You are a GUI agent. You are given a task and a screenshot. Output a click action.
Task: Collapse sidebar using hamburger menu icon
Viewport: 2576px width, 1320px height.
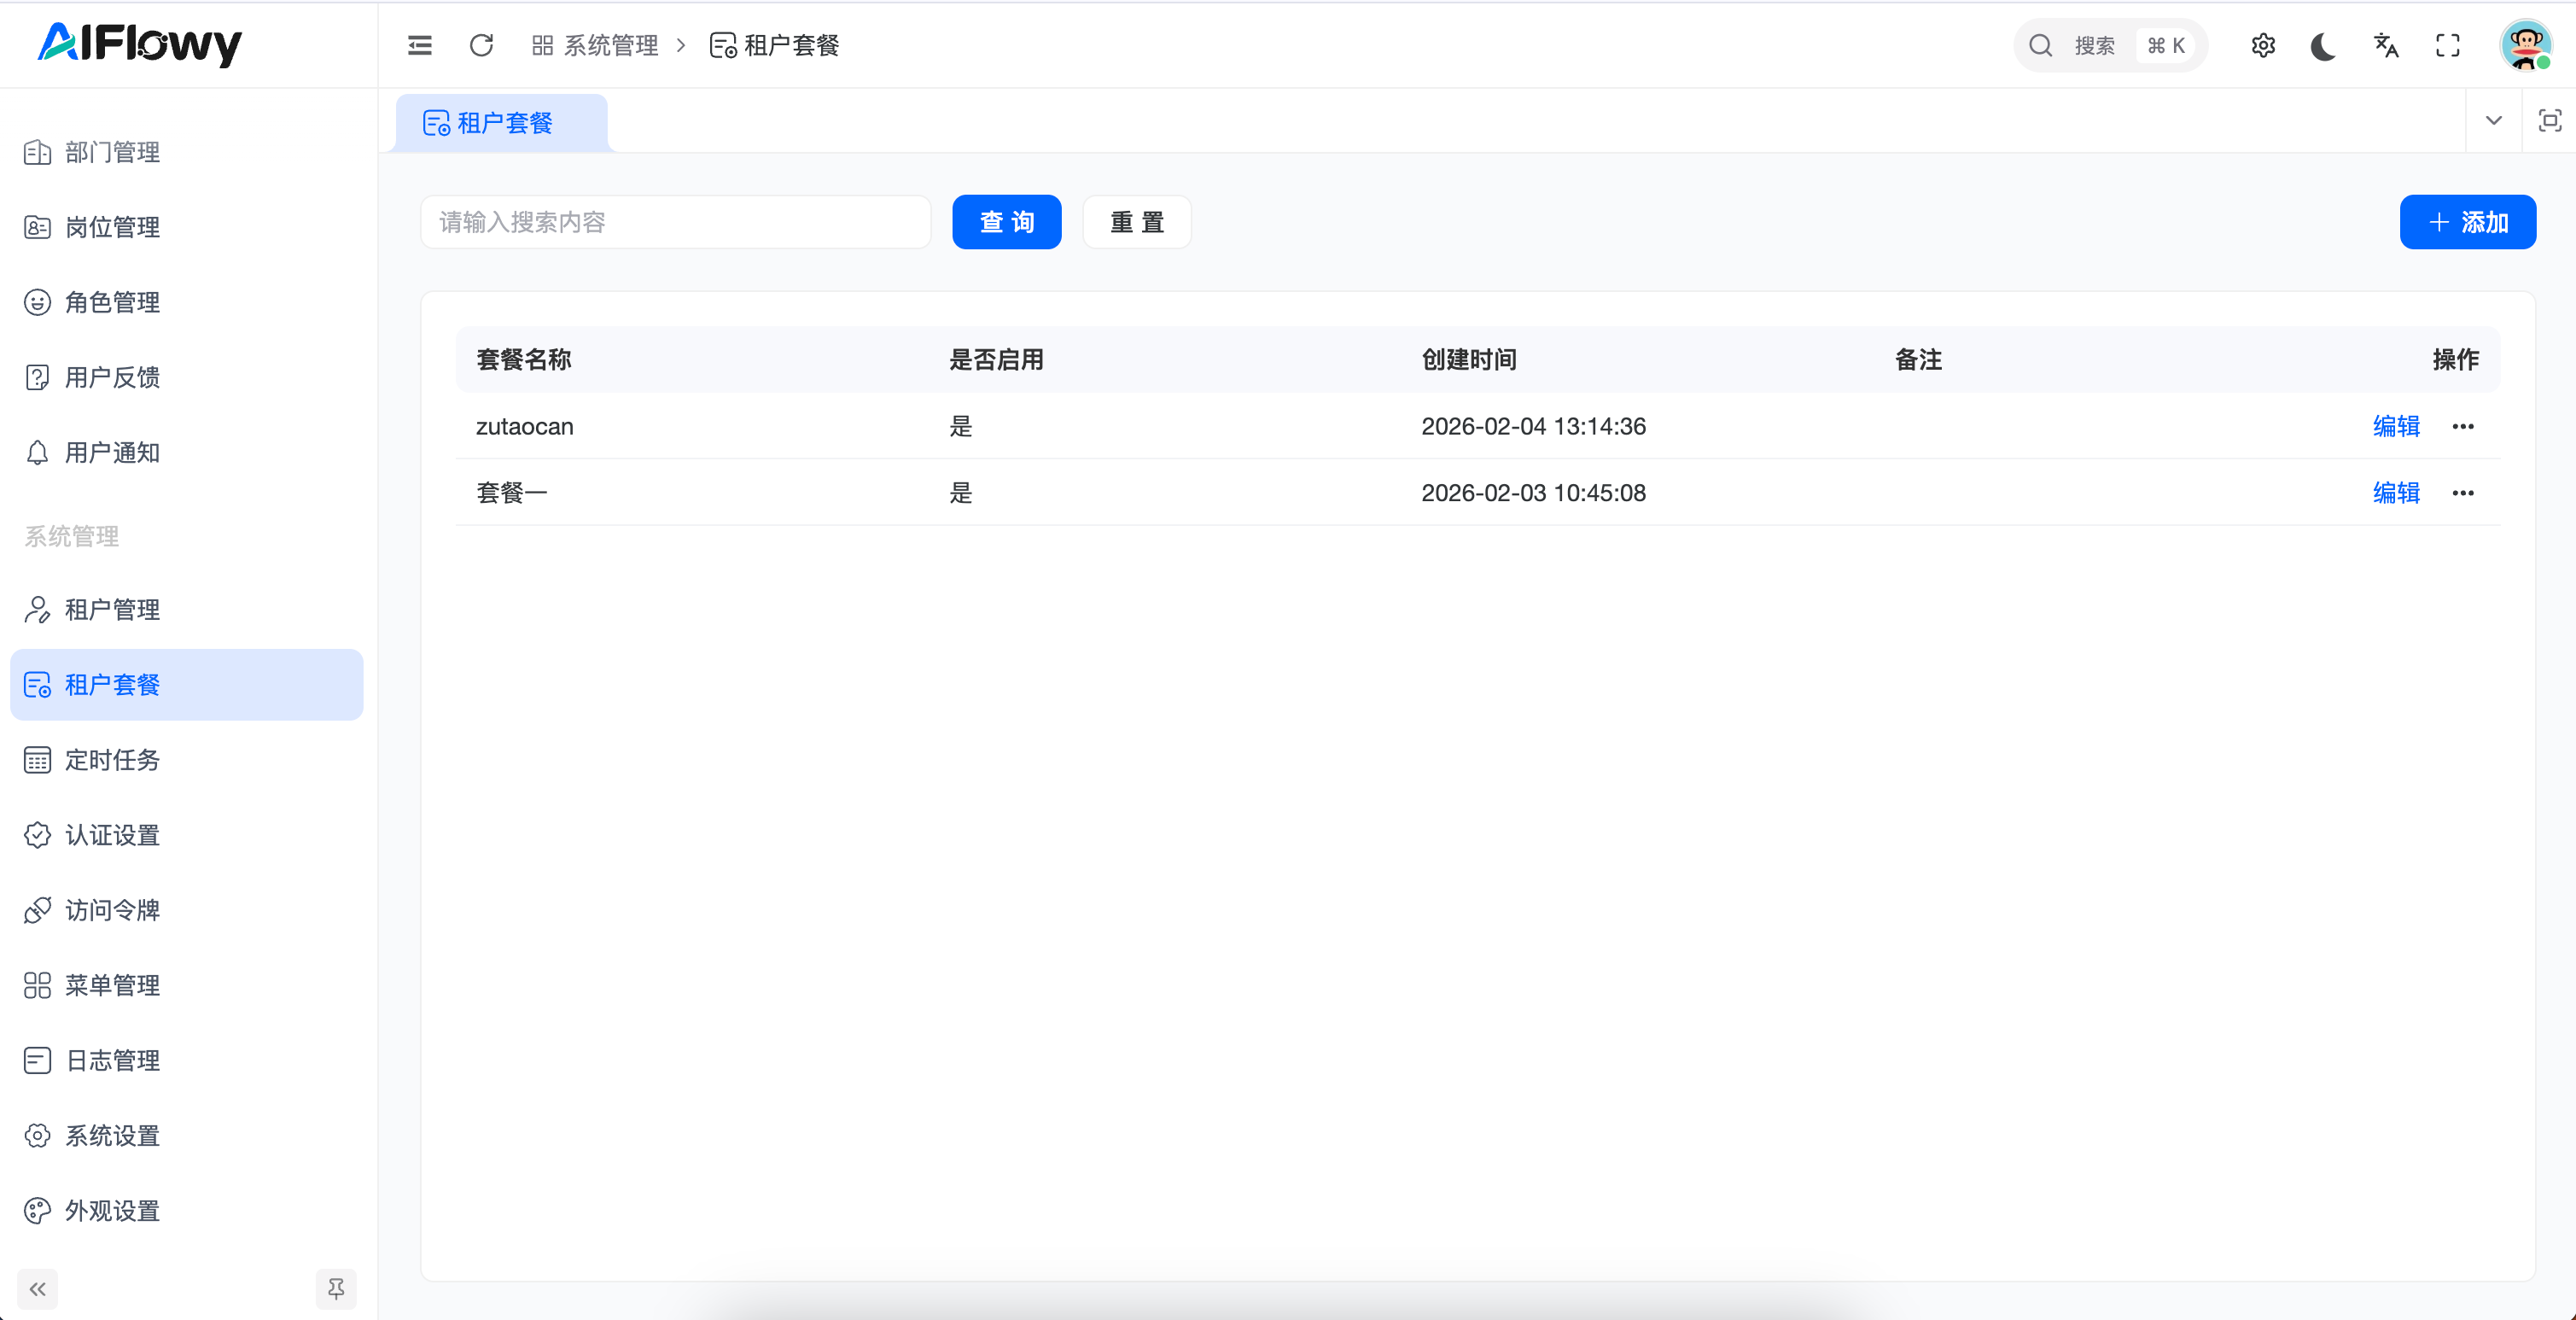[420, 45]
